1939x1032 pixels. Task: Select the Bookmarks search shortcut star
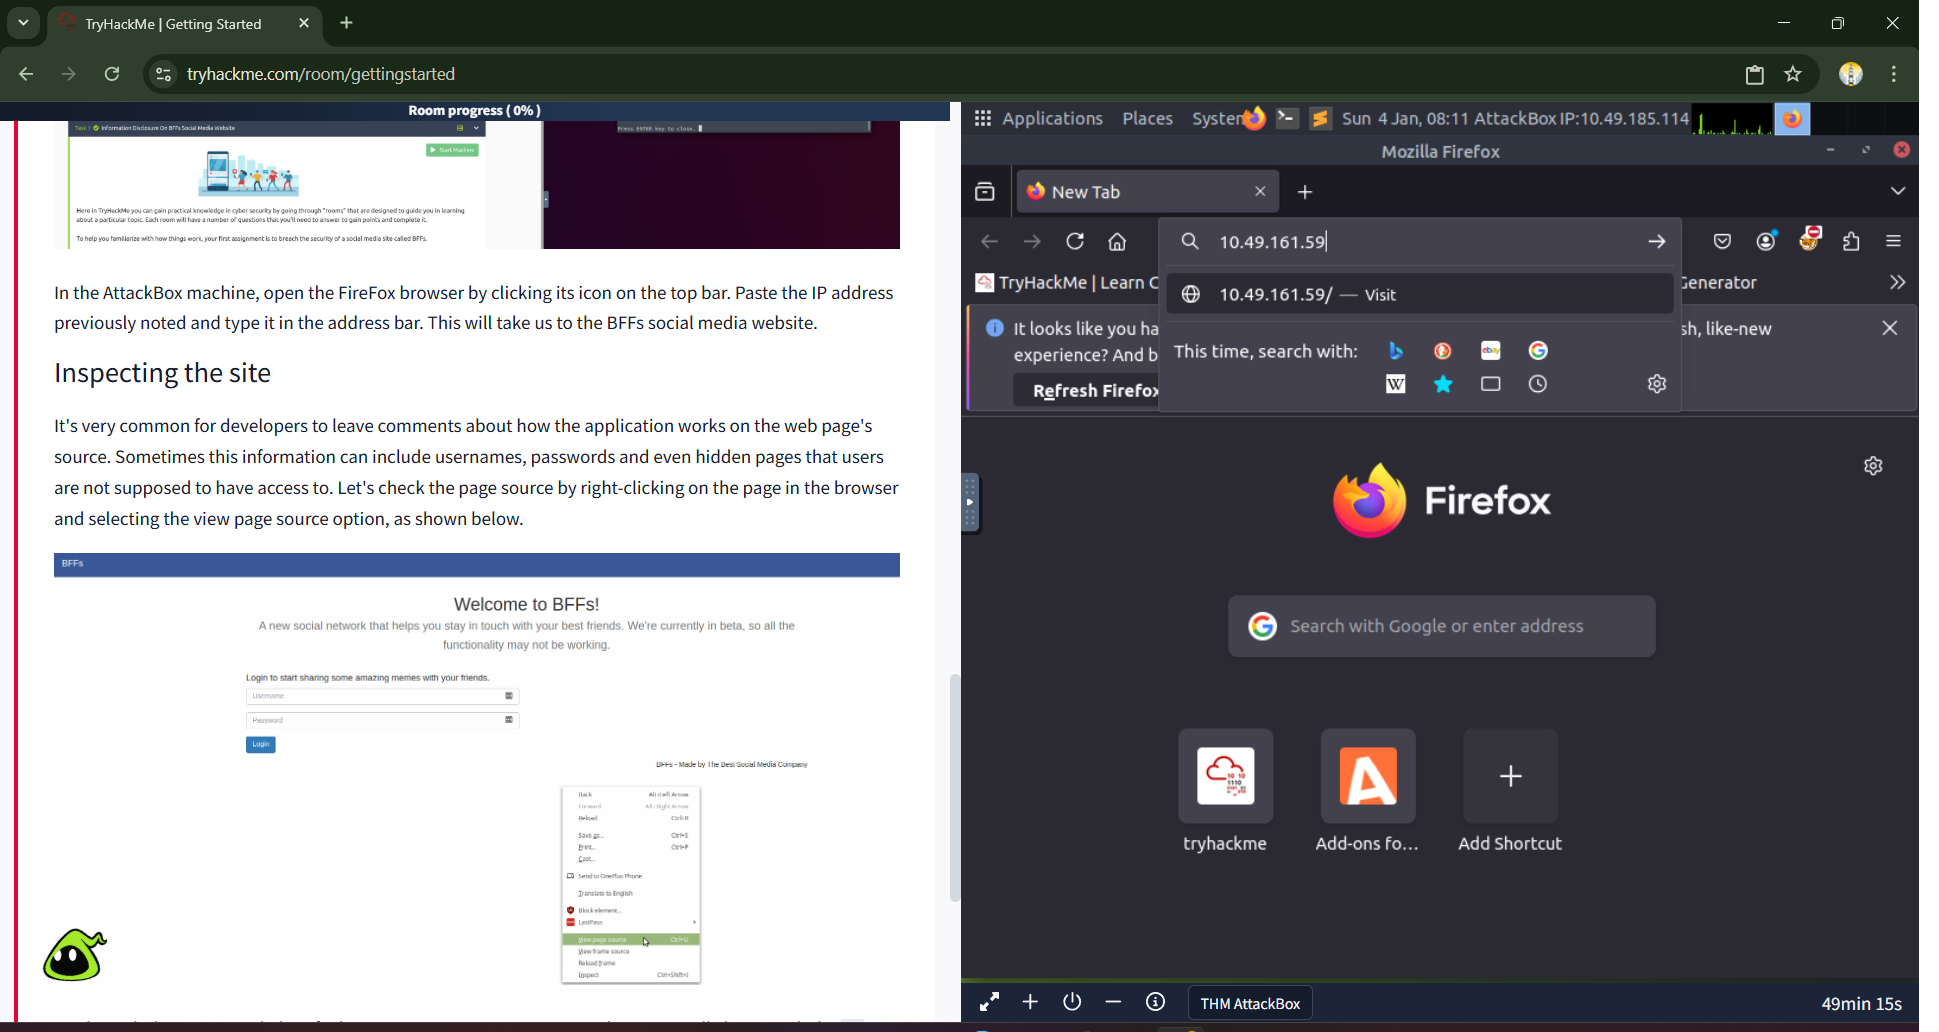coord(1443,384)
